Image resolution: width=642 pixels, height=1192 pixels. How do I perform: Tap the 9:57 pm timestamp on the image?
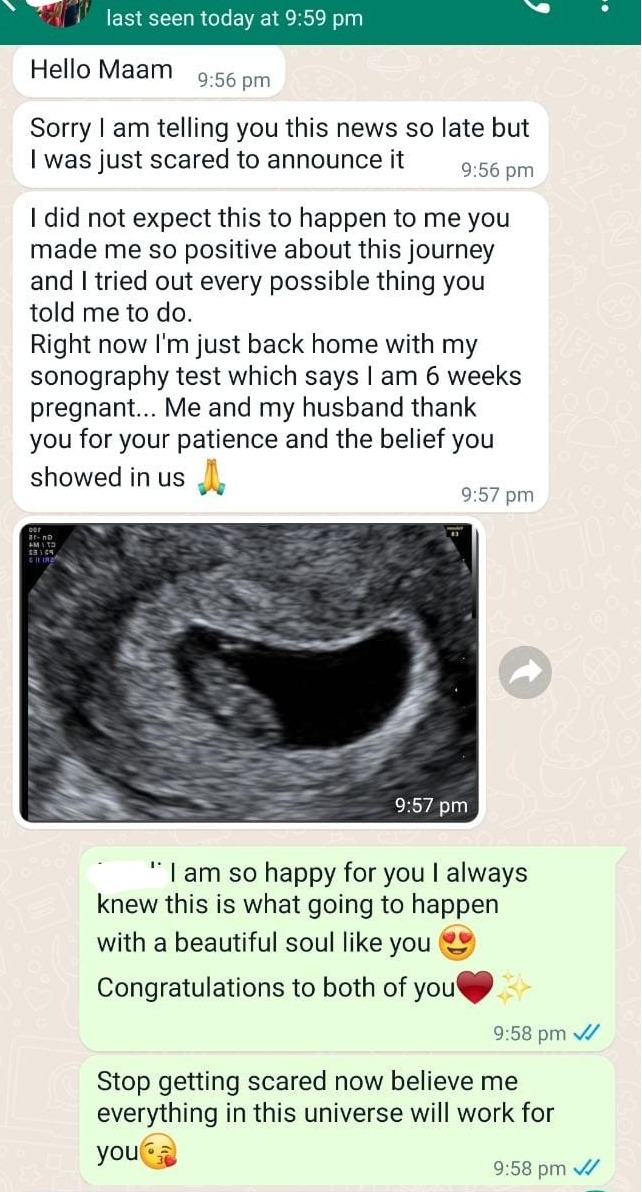432,804
